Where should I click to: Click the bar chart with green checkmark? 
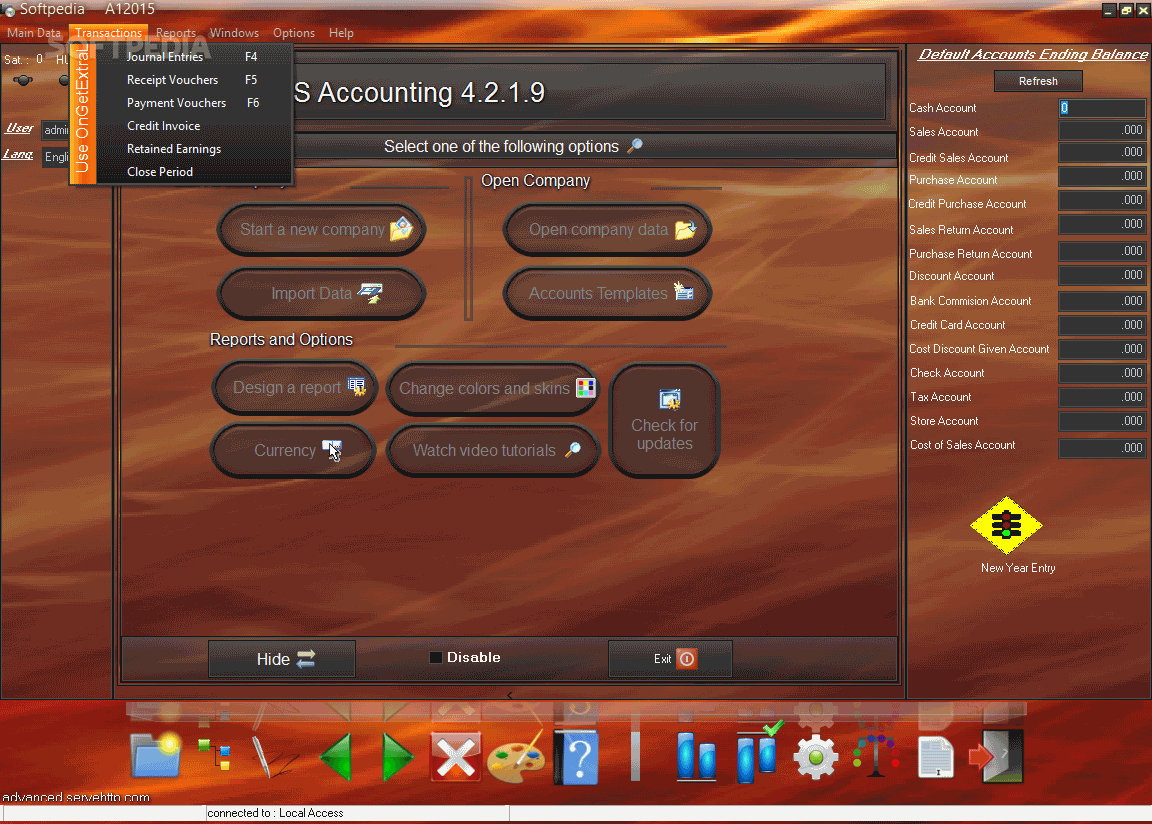point(759,753)
